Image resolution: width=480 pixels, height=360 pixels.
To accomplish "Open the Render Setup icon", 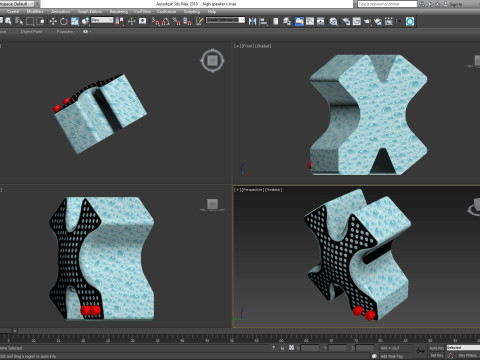I will 346,22.
